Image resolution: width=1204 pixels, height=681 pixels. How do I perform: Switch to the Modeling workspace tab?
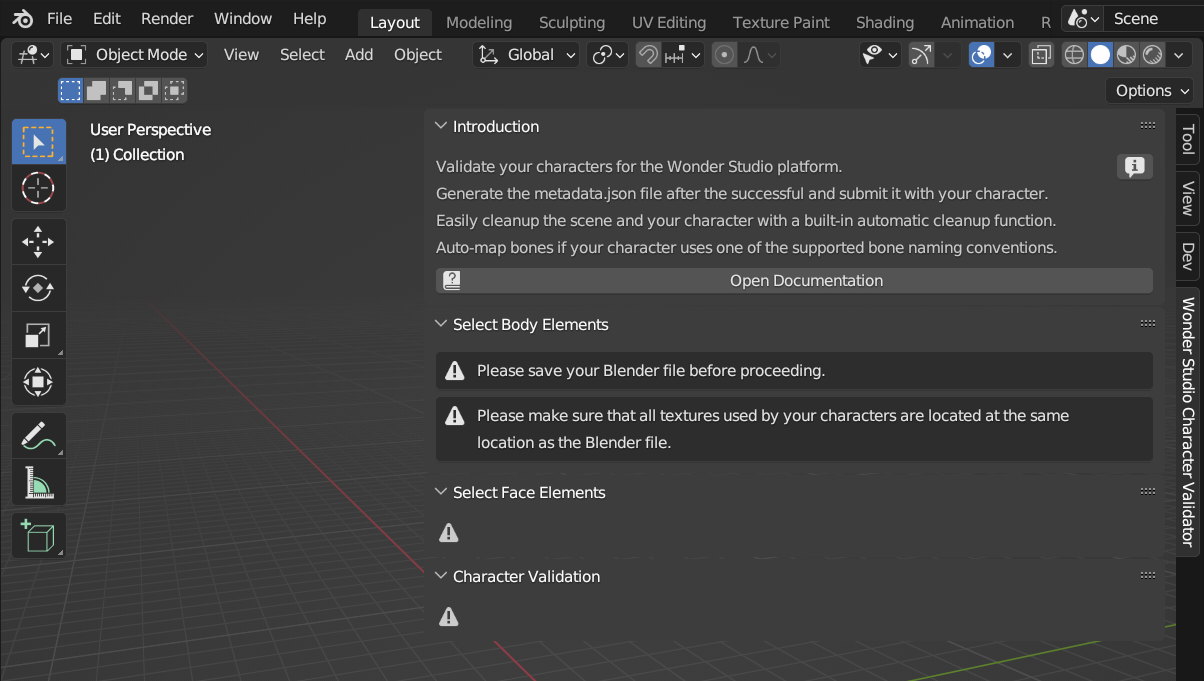pyautogui.click(x=479, y=22)
